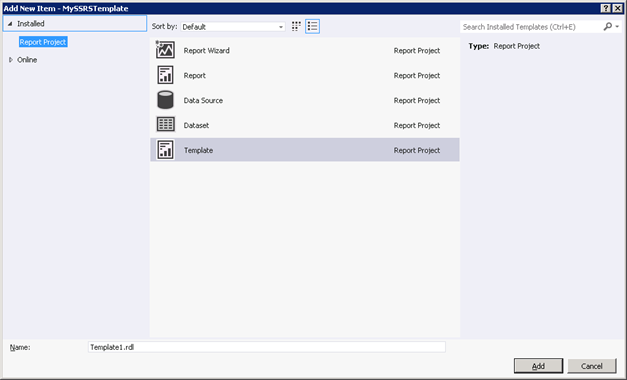Click 'Report Project' type in Data Source row
The image size is (627, 380).
pos(417,100)
